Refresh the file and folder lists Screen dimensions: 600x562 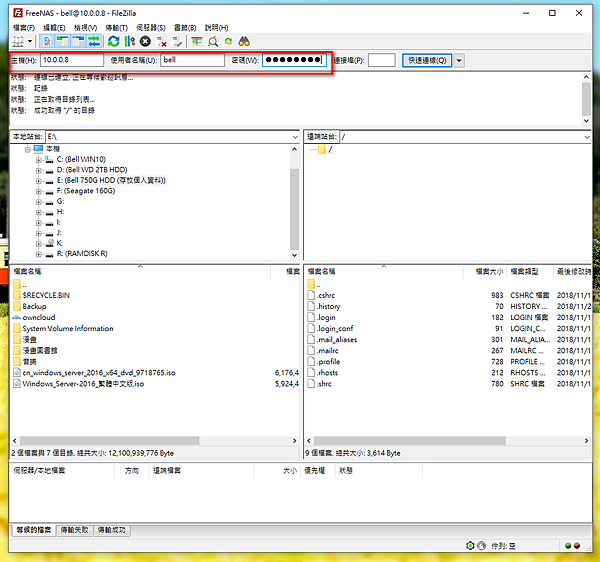tap(113, 41)
